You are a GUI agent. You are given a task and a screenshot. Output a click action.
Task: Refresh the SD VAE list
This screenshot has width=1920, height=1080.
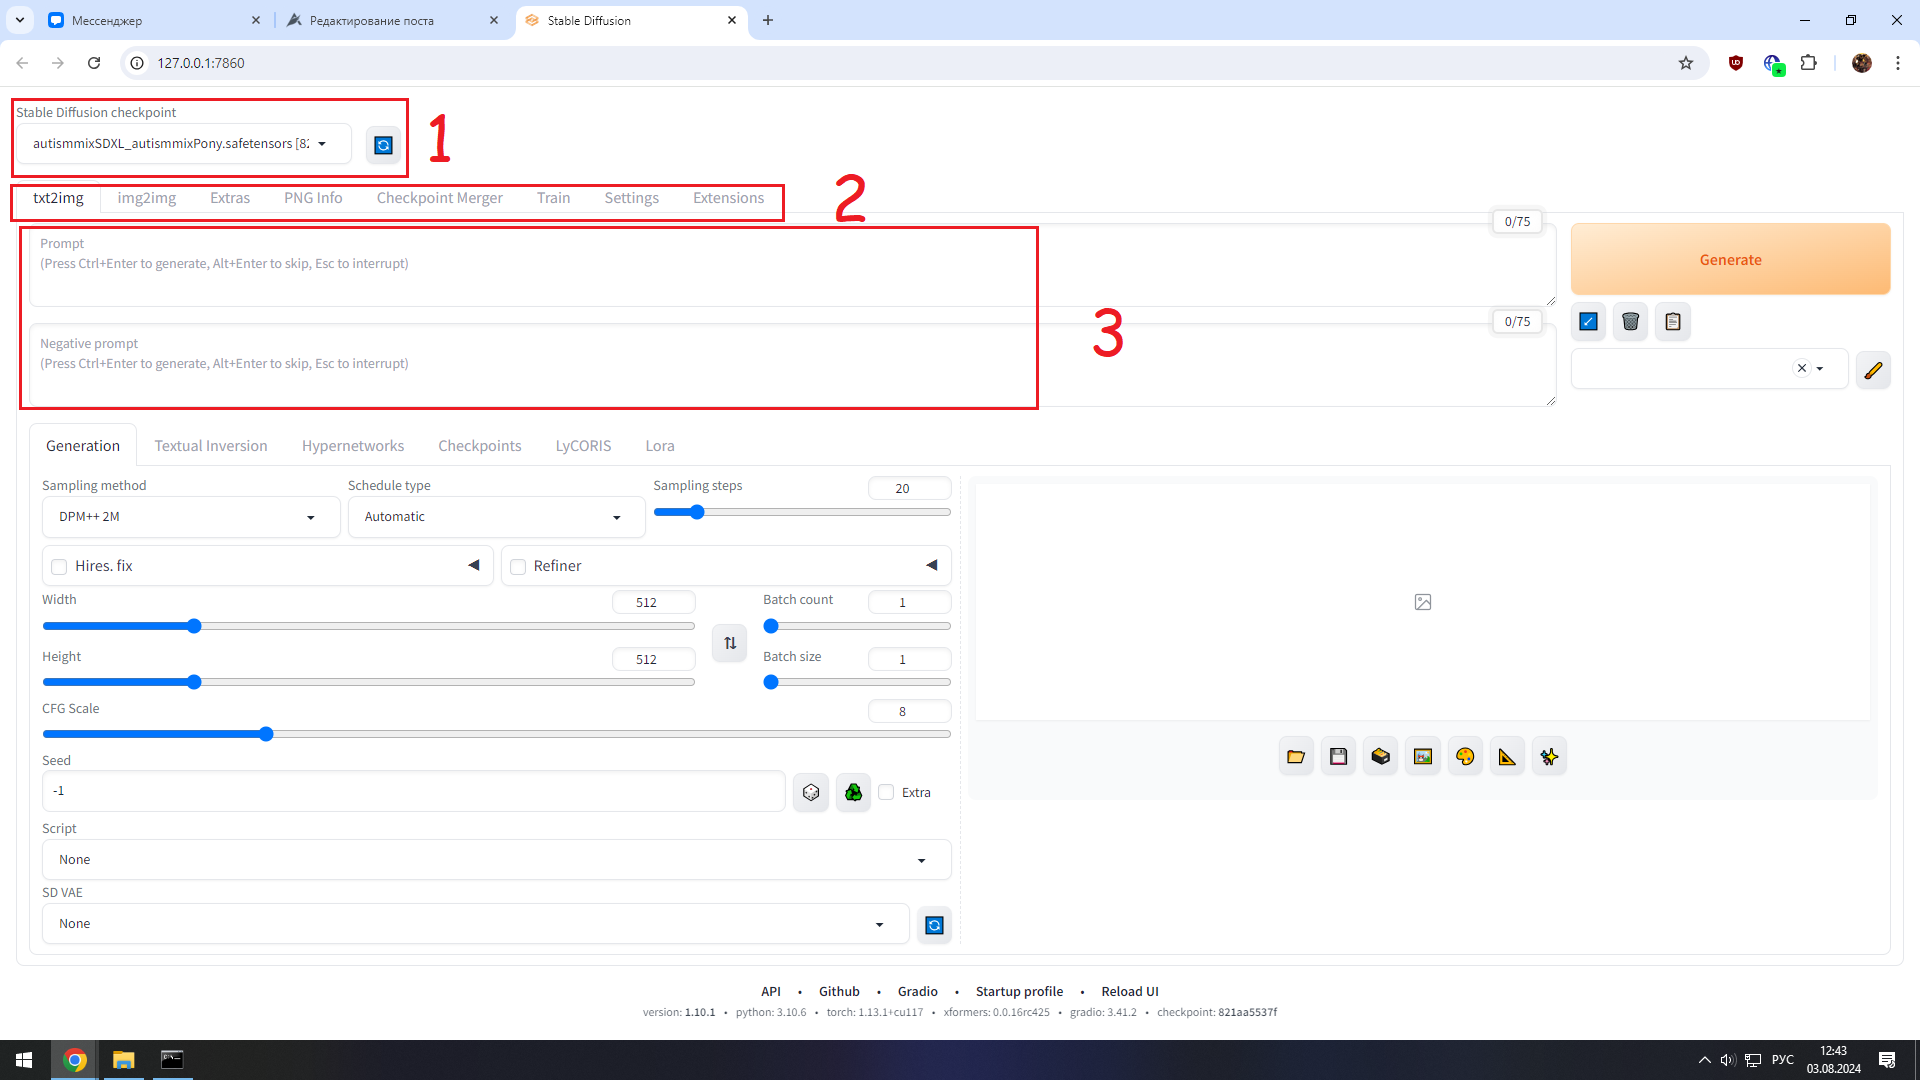[934, 925]
